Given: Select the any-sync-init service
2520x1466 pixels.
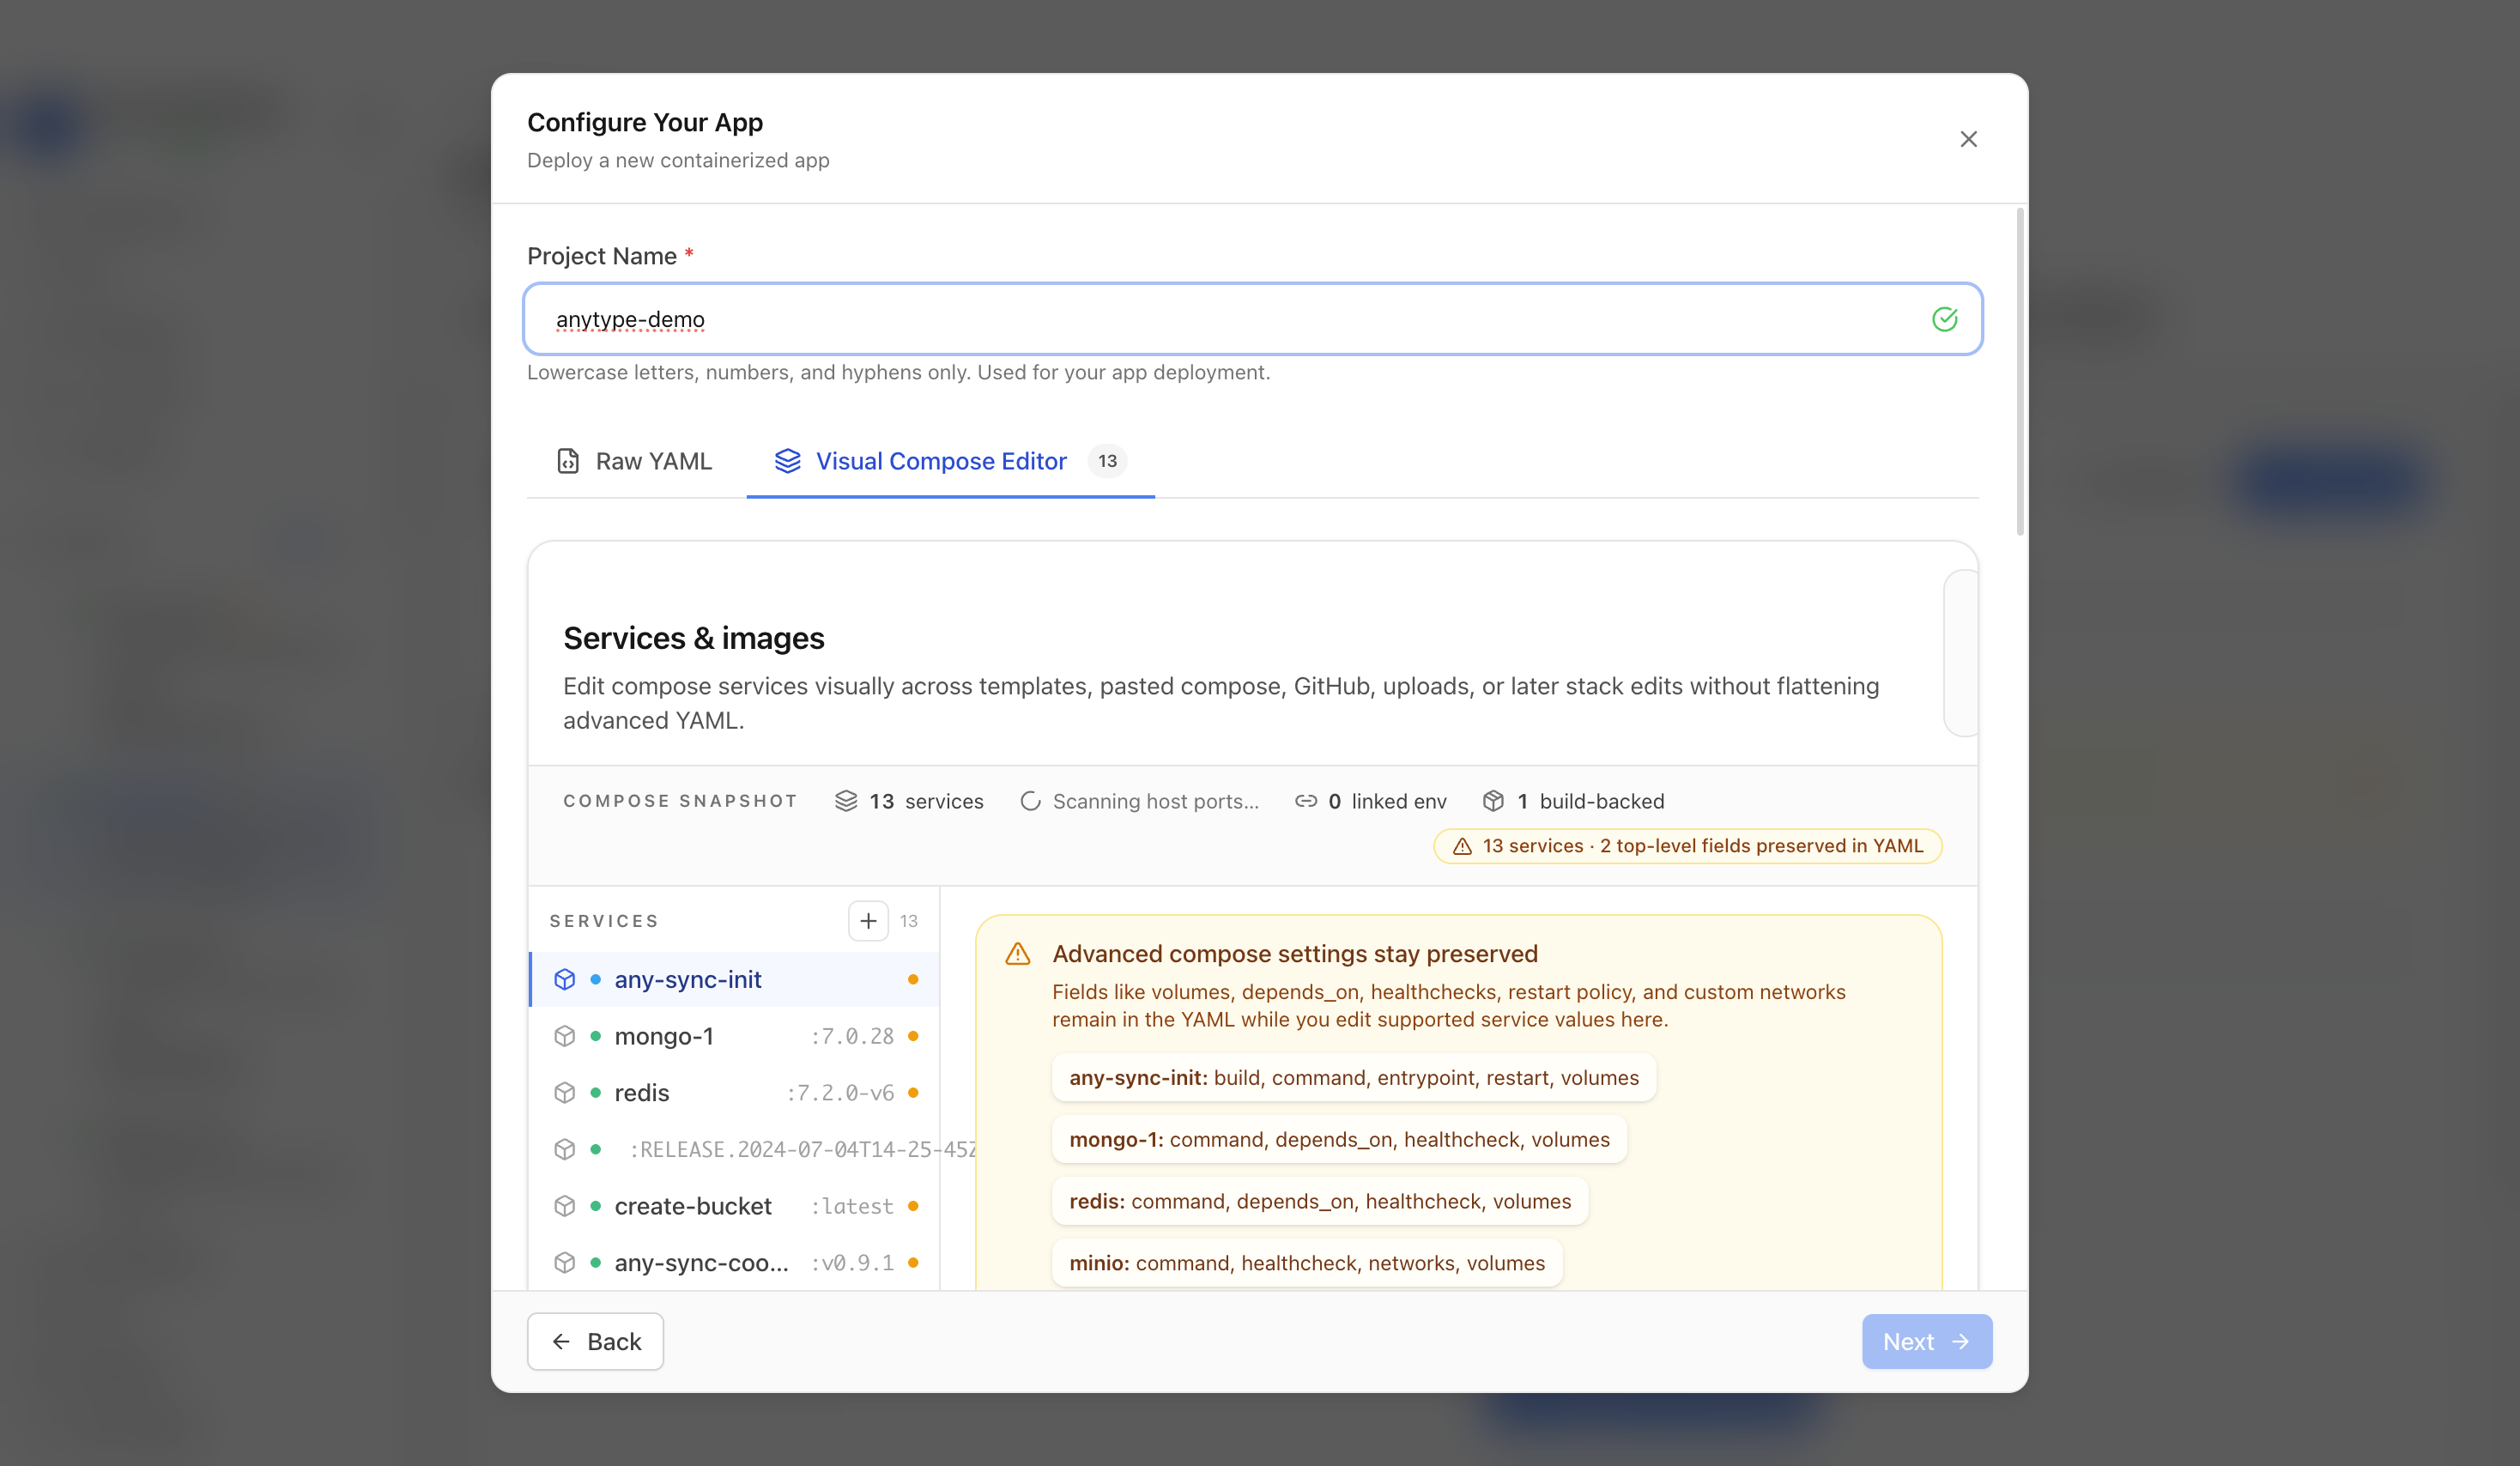Looking at the screenshot, I should coord(734,979).
